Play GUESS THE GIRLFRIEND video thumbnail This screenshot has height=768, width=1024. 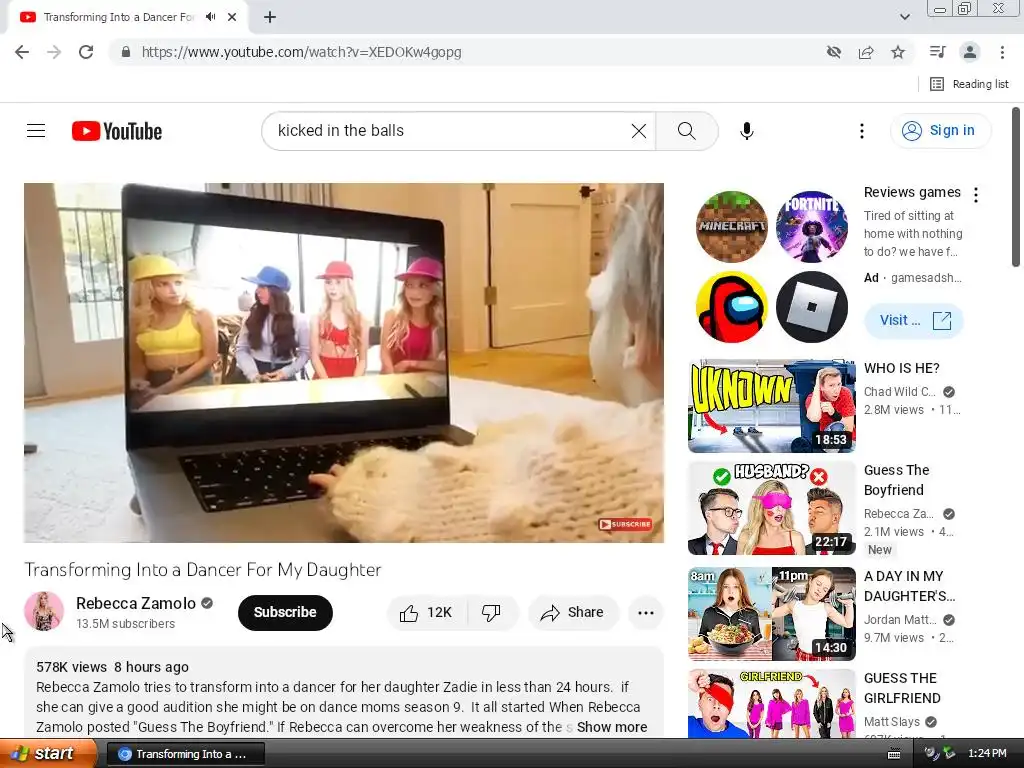coord(771,704)
